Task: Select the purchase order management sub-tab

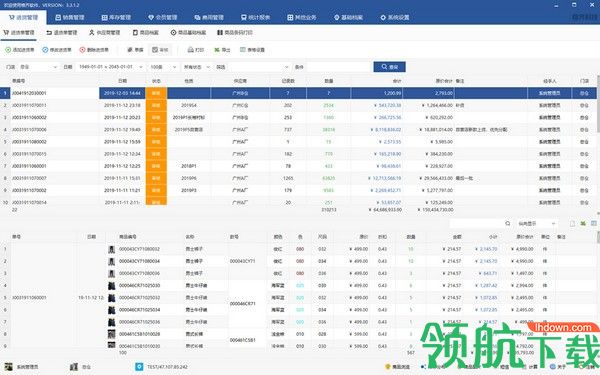Action: 19,33
